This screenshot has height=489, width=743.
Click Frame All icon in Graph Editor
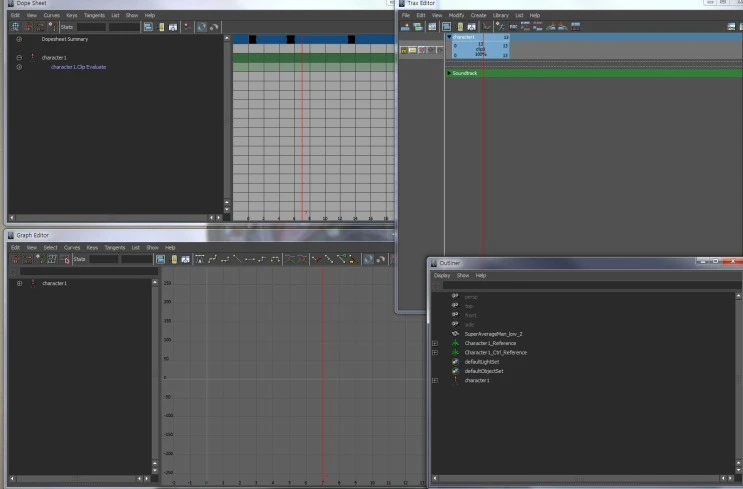[161, 259]
